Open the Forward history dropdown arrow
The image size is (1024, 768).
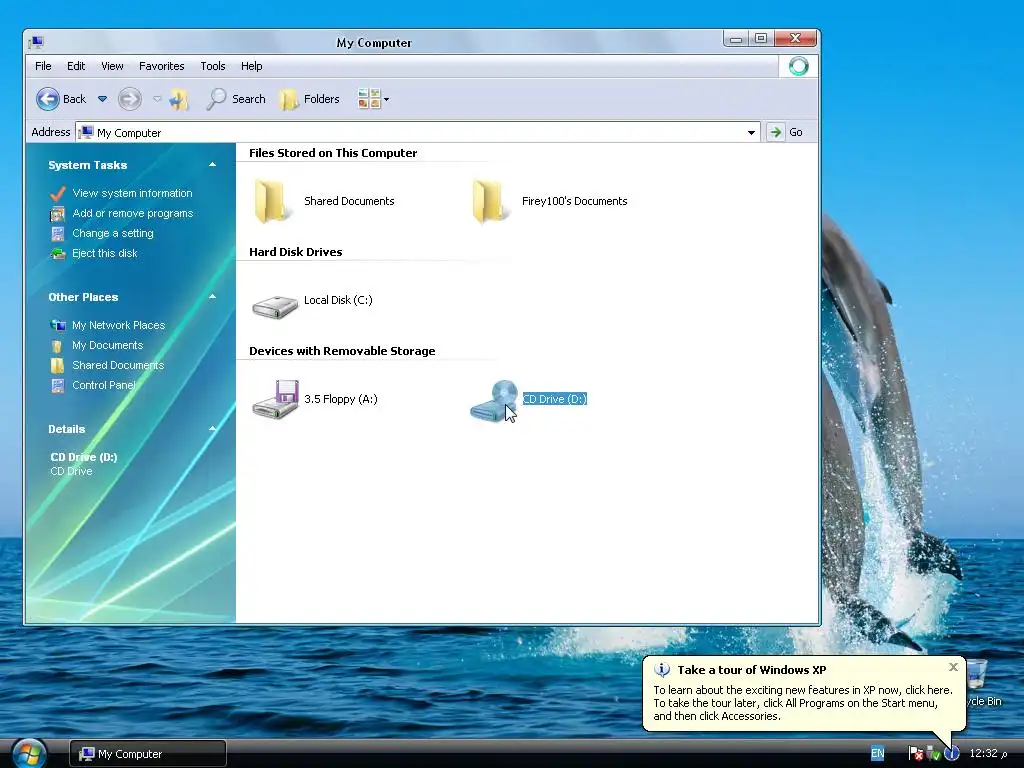(157, 99)
